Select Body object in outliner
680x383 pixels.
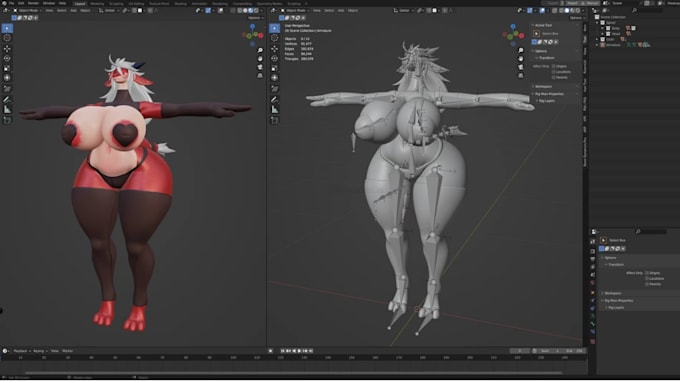(x=615, y=28)
